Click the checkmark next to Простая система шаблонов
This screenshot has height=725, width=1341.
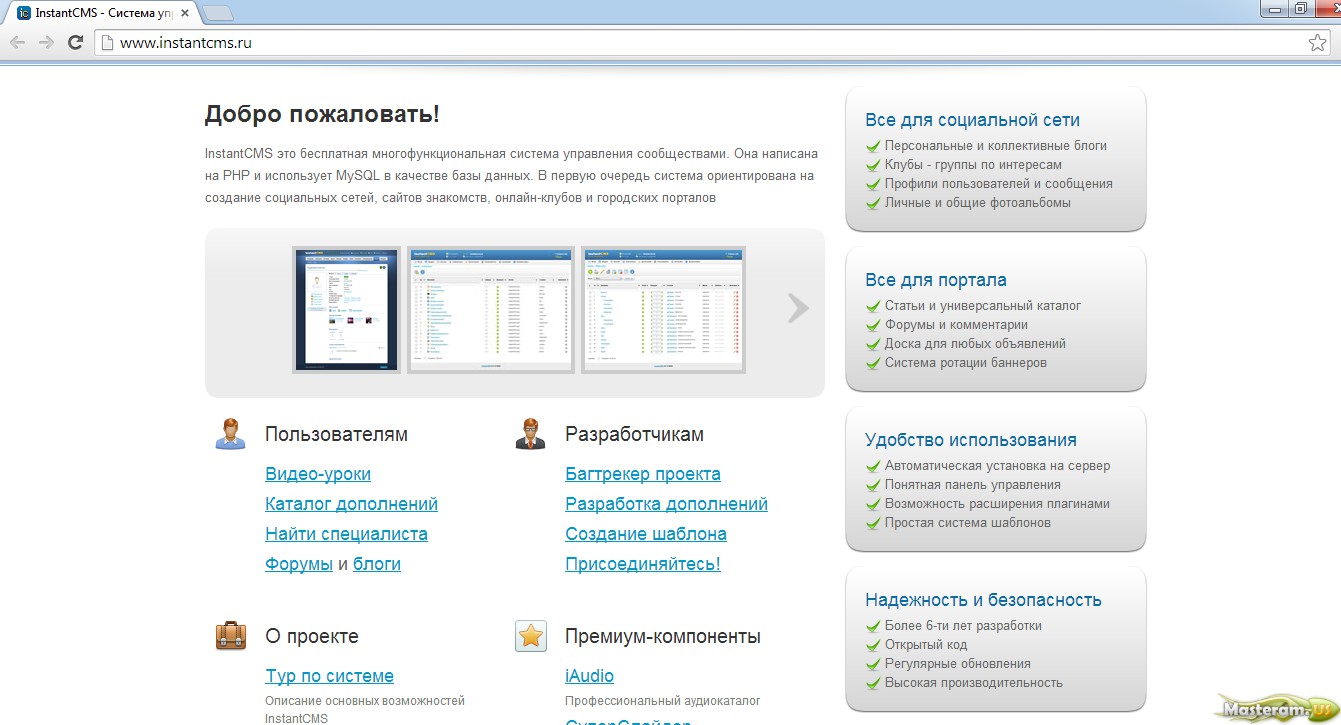click(873, 523)
